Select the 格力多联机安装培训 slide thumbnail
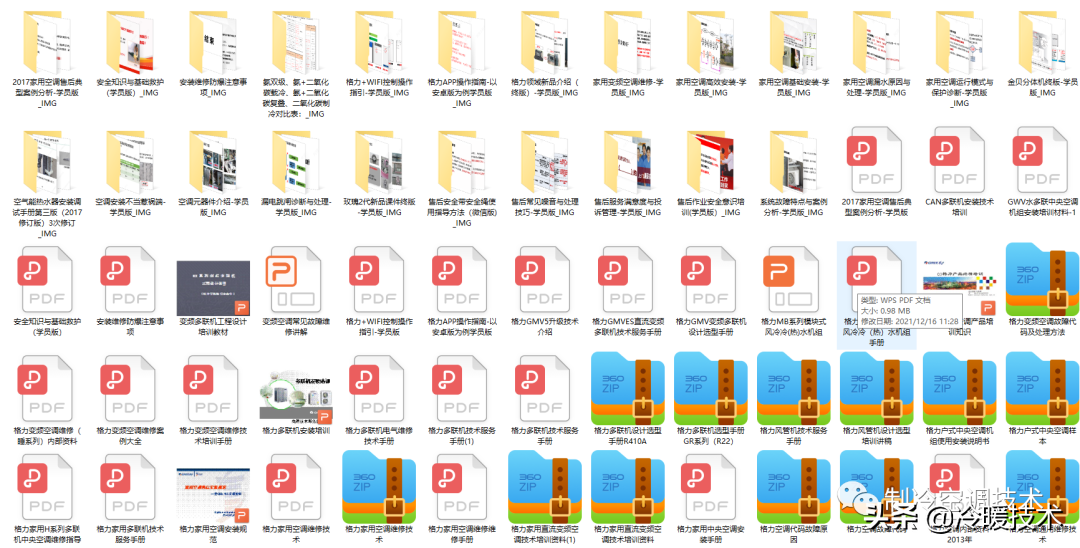The height and width of the screenshot is (548, 1080). pyautogui.click(x=296, y=397)
